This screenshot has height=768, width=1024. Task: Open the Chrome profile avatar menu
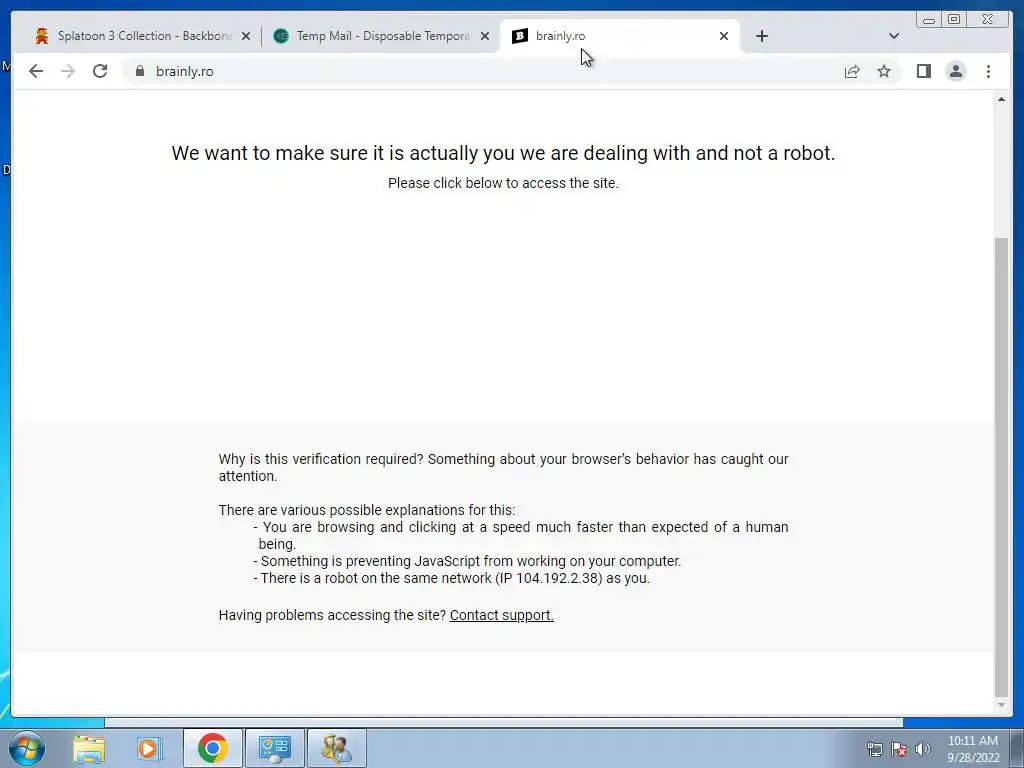pos(956,71)
